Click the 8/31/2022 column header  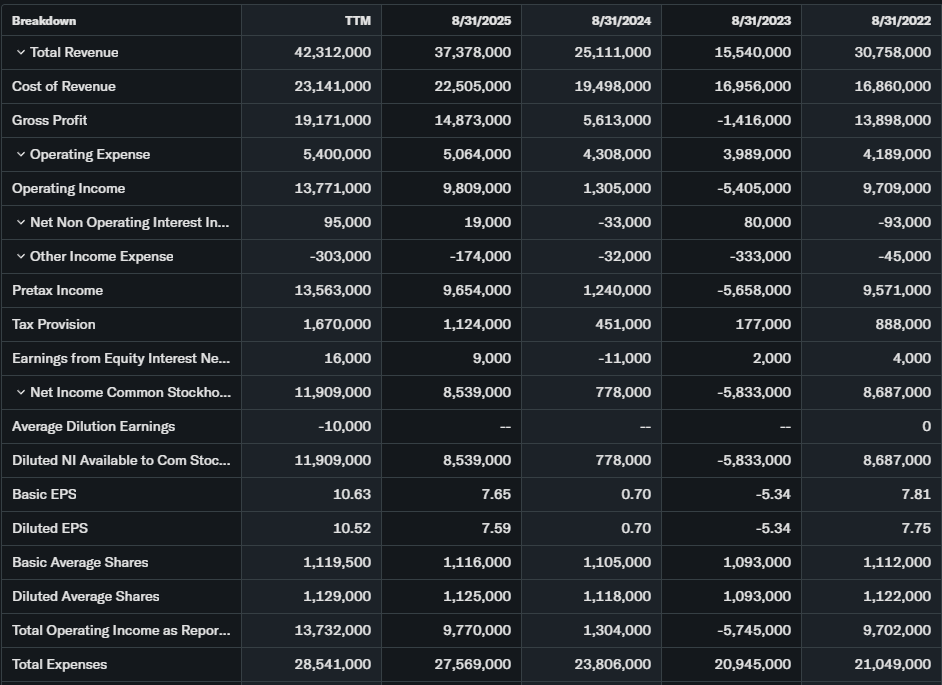click(900, 21)
